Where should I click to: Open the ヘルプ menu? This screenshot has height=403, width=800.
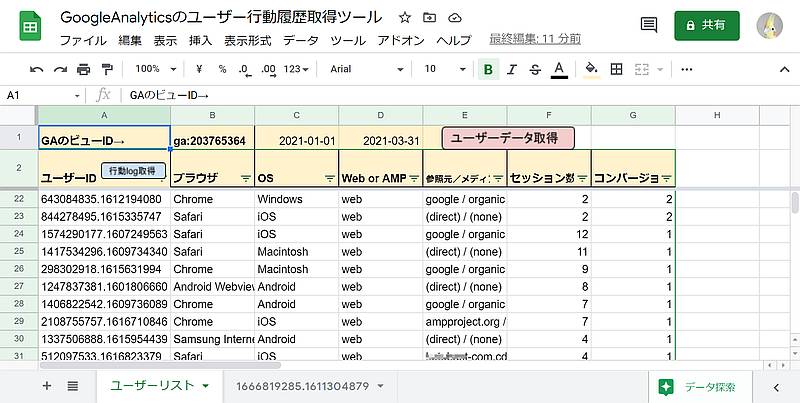(x=454, y=40)
